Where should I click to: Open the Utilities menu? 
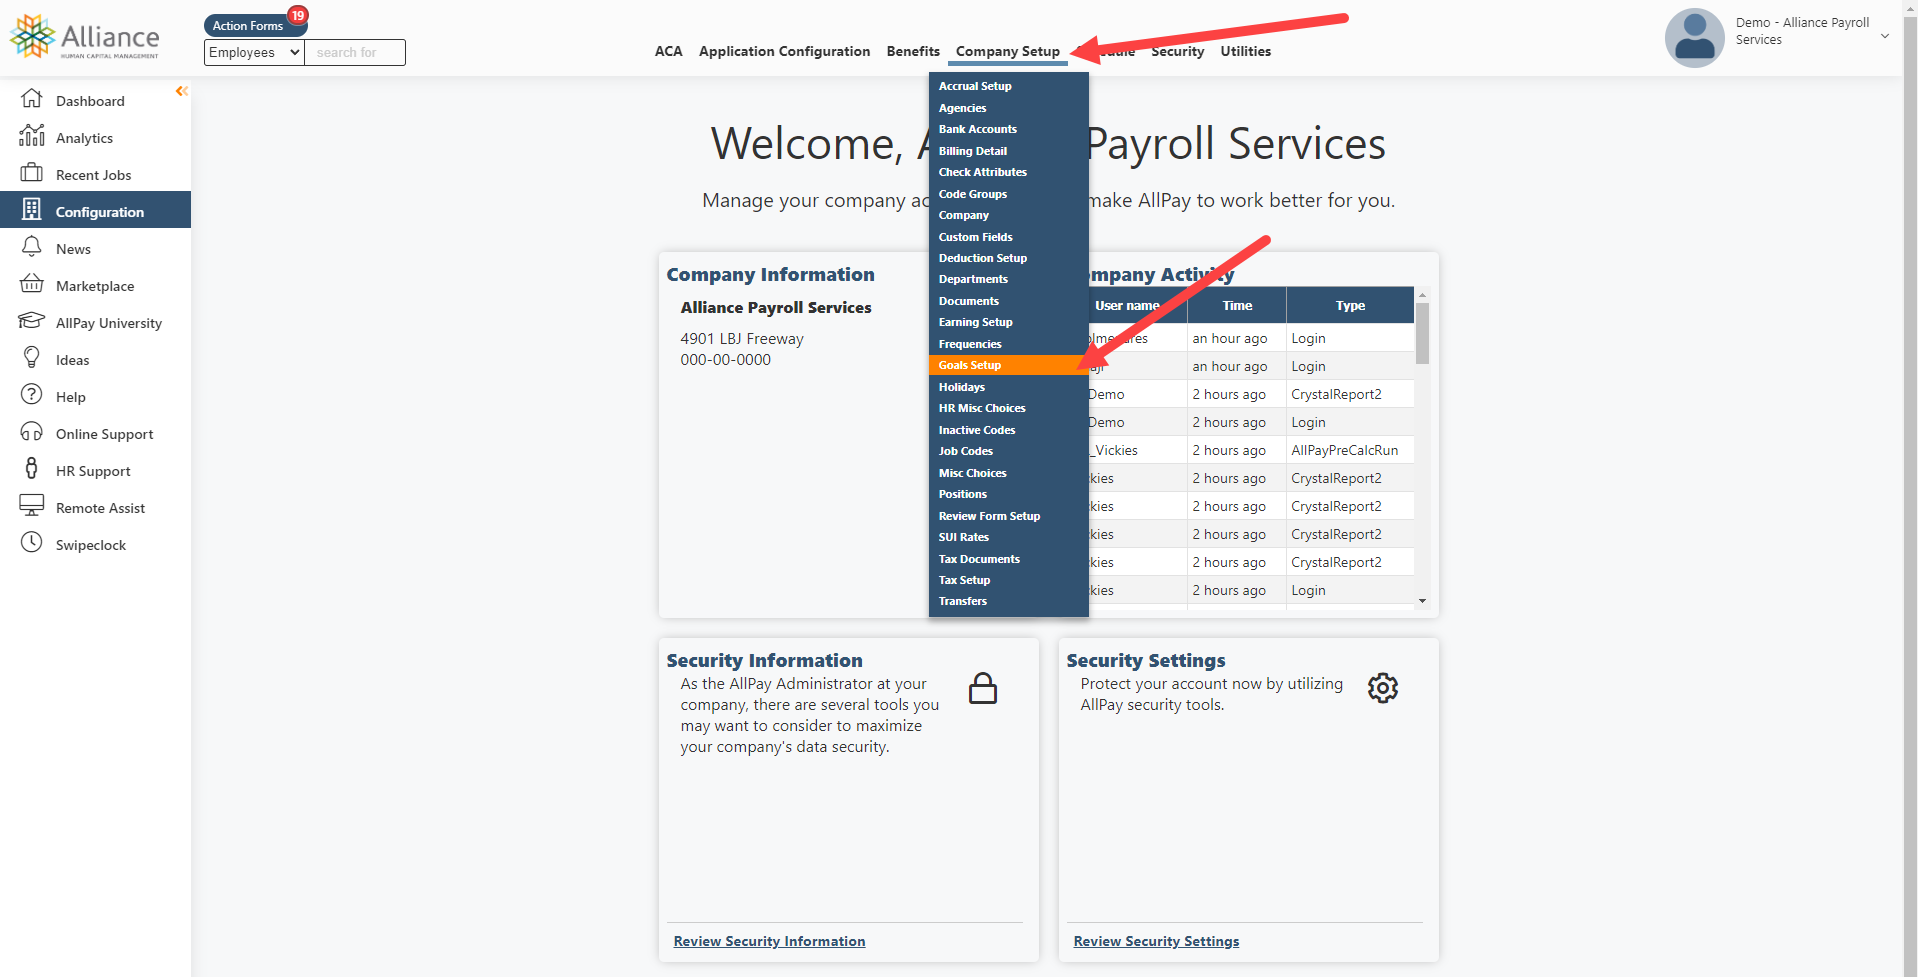(1245, 51)
